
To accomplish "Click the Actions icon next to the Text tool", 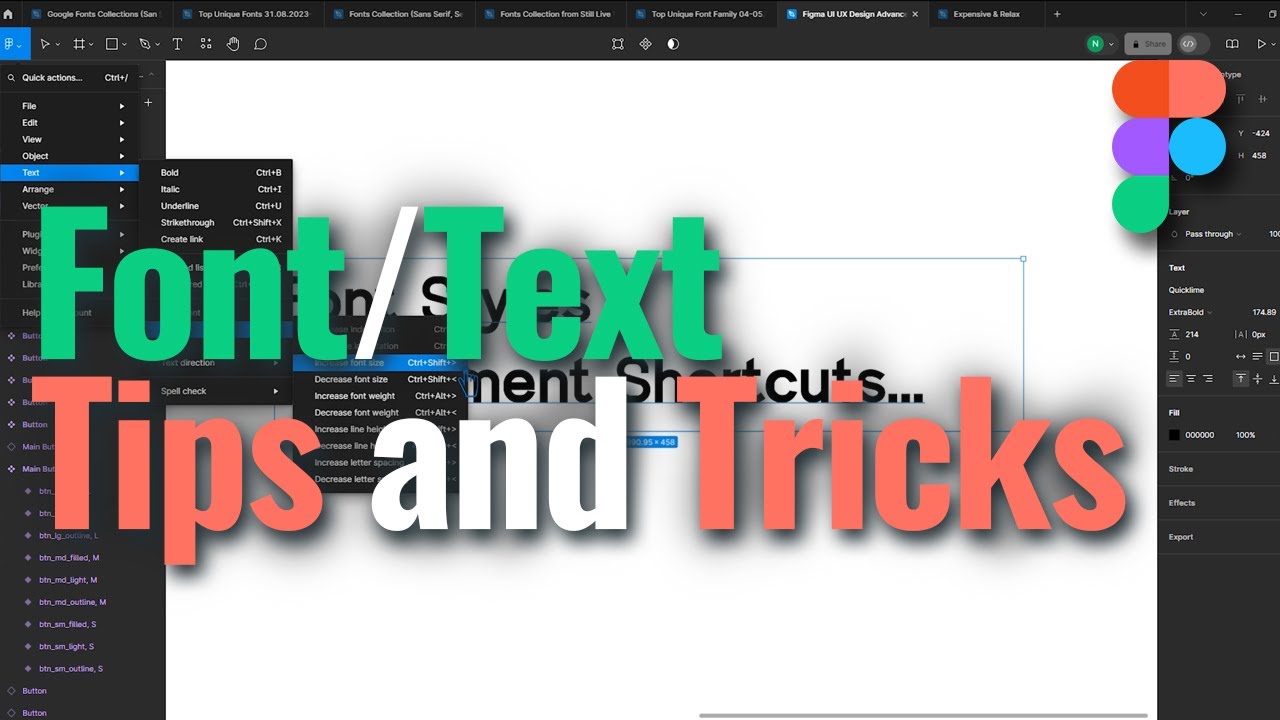I will [x=205, y=43].
